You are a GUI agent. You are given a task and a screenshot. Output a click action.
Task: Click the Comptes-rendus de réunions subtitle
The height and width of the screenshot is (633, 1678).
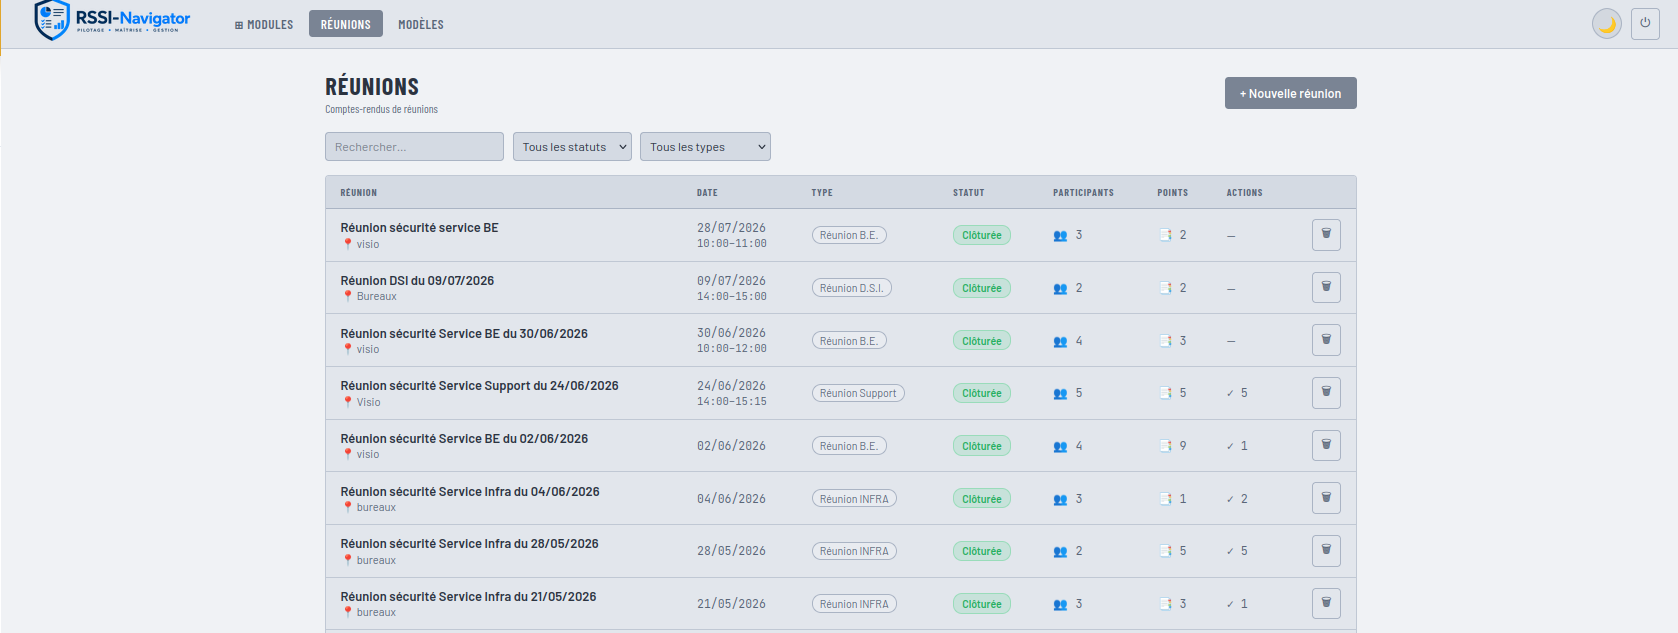(381, 109)
